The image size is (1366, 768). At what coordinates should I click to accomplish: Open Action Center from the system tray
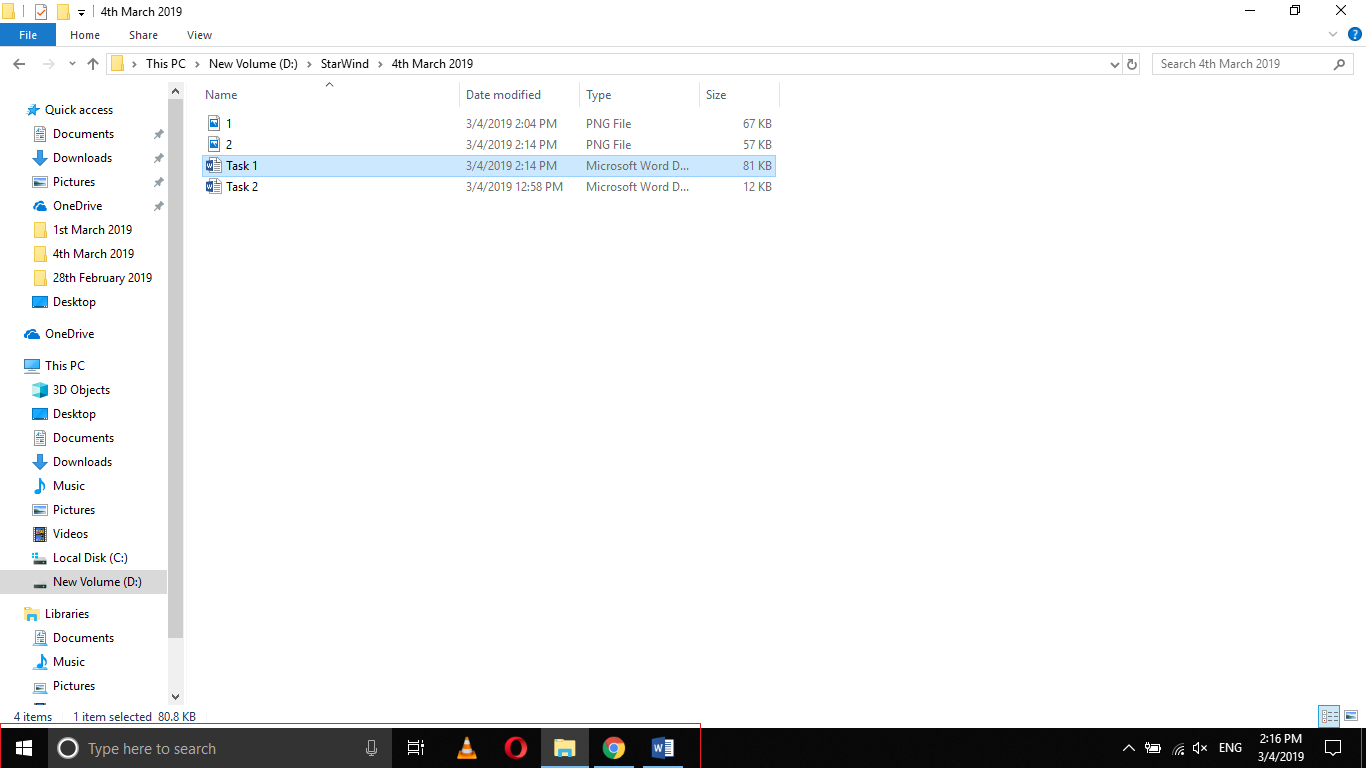tap(1333, 747)
